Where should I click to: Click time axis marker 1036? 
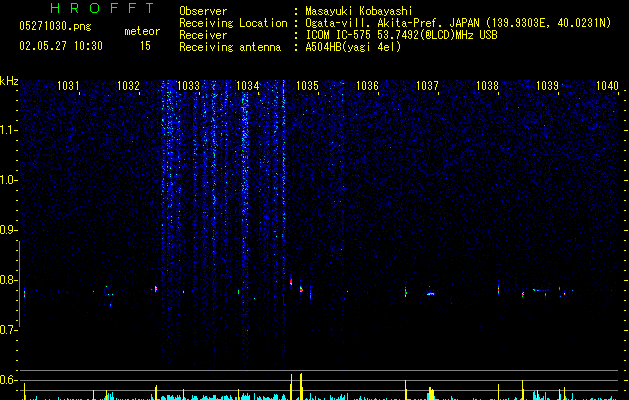pos(367,86)
